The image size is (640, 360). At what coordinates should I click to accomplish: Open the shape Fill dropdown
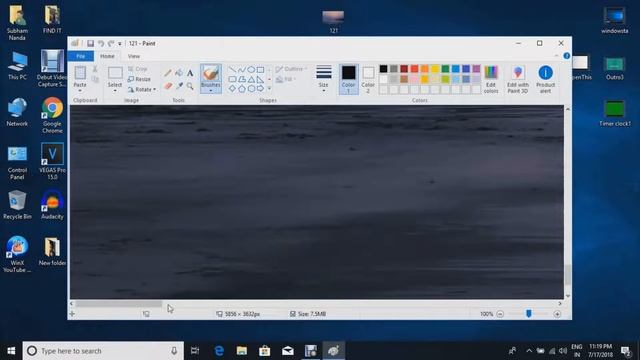[x=286, y=79]
